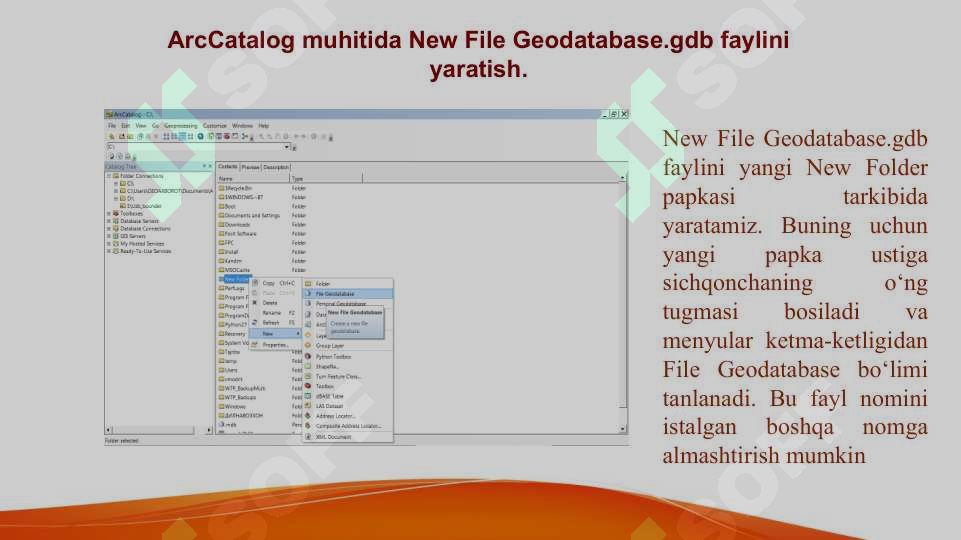Collapse the Folder Connections tree node
This screenshot has height=540, width=961.
click(x=109, y=176)
